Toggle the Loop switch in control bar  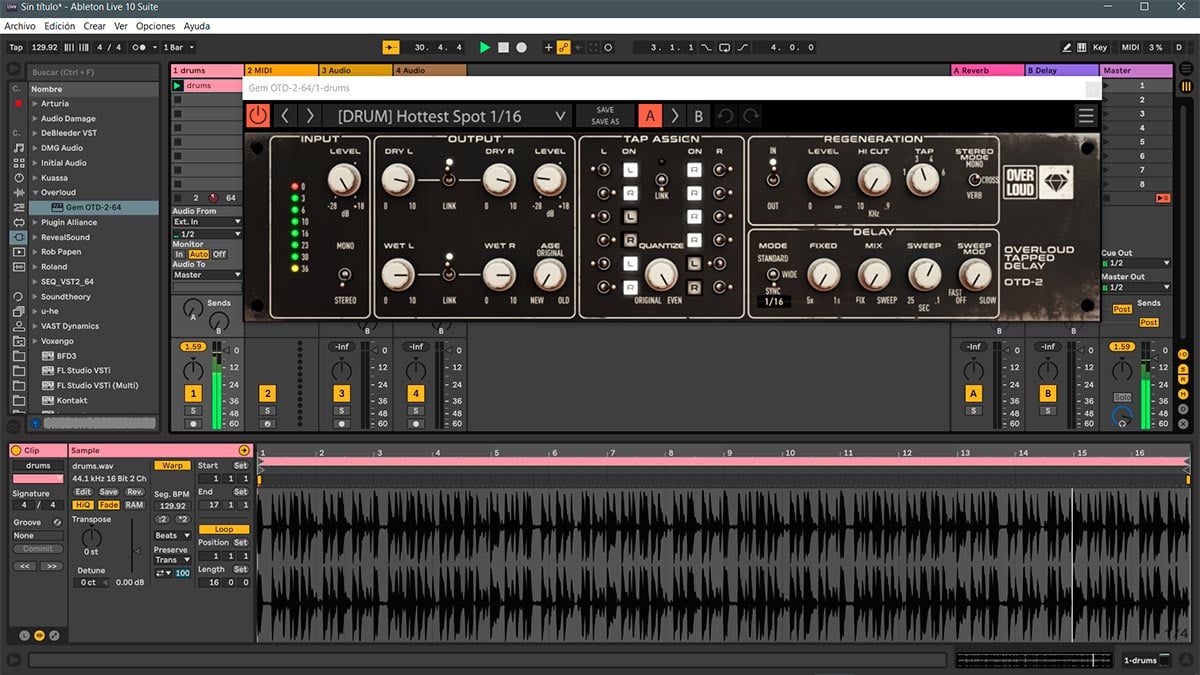(725, 47)
